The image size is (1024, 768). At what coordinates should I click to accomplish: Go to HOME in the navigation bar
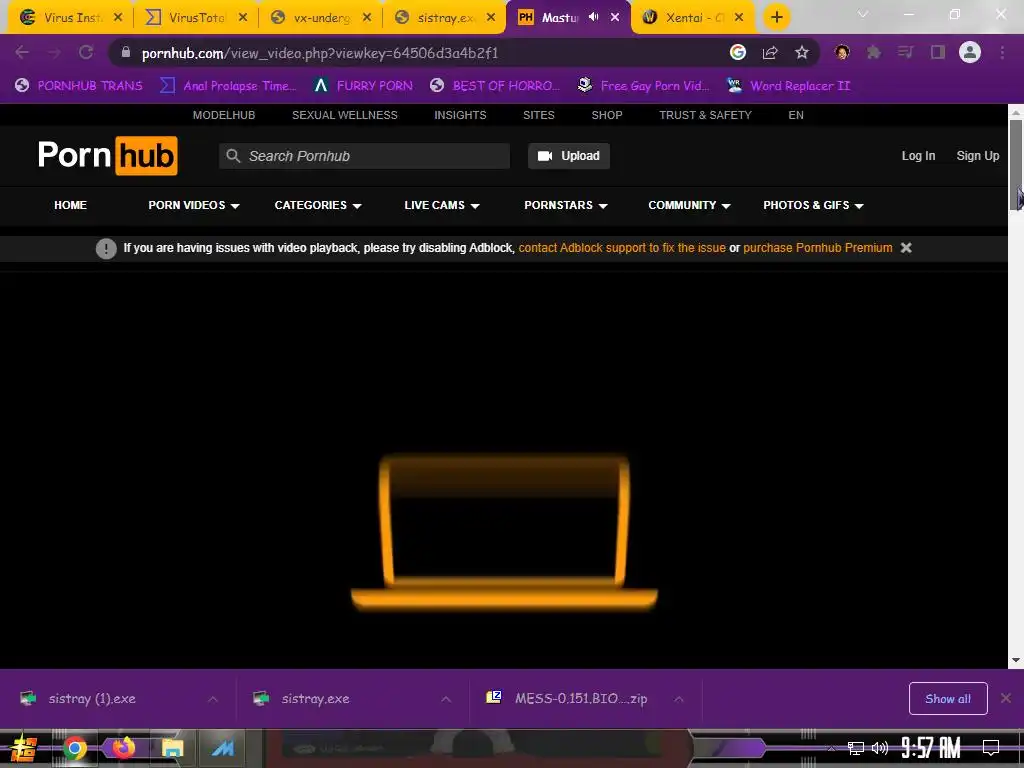71,205
